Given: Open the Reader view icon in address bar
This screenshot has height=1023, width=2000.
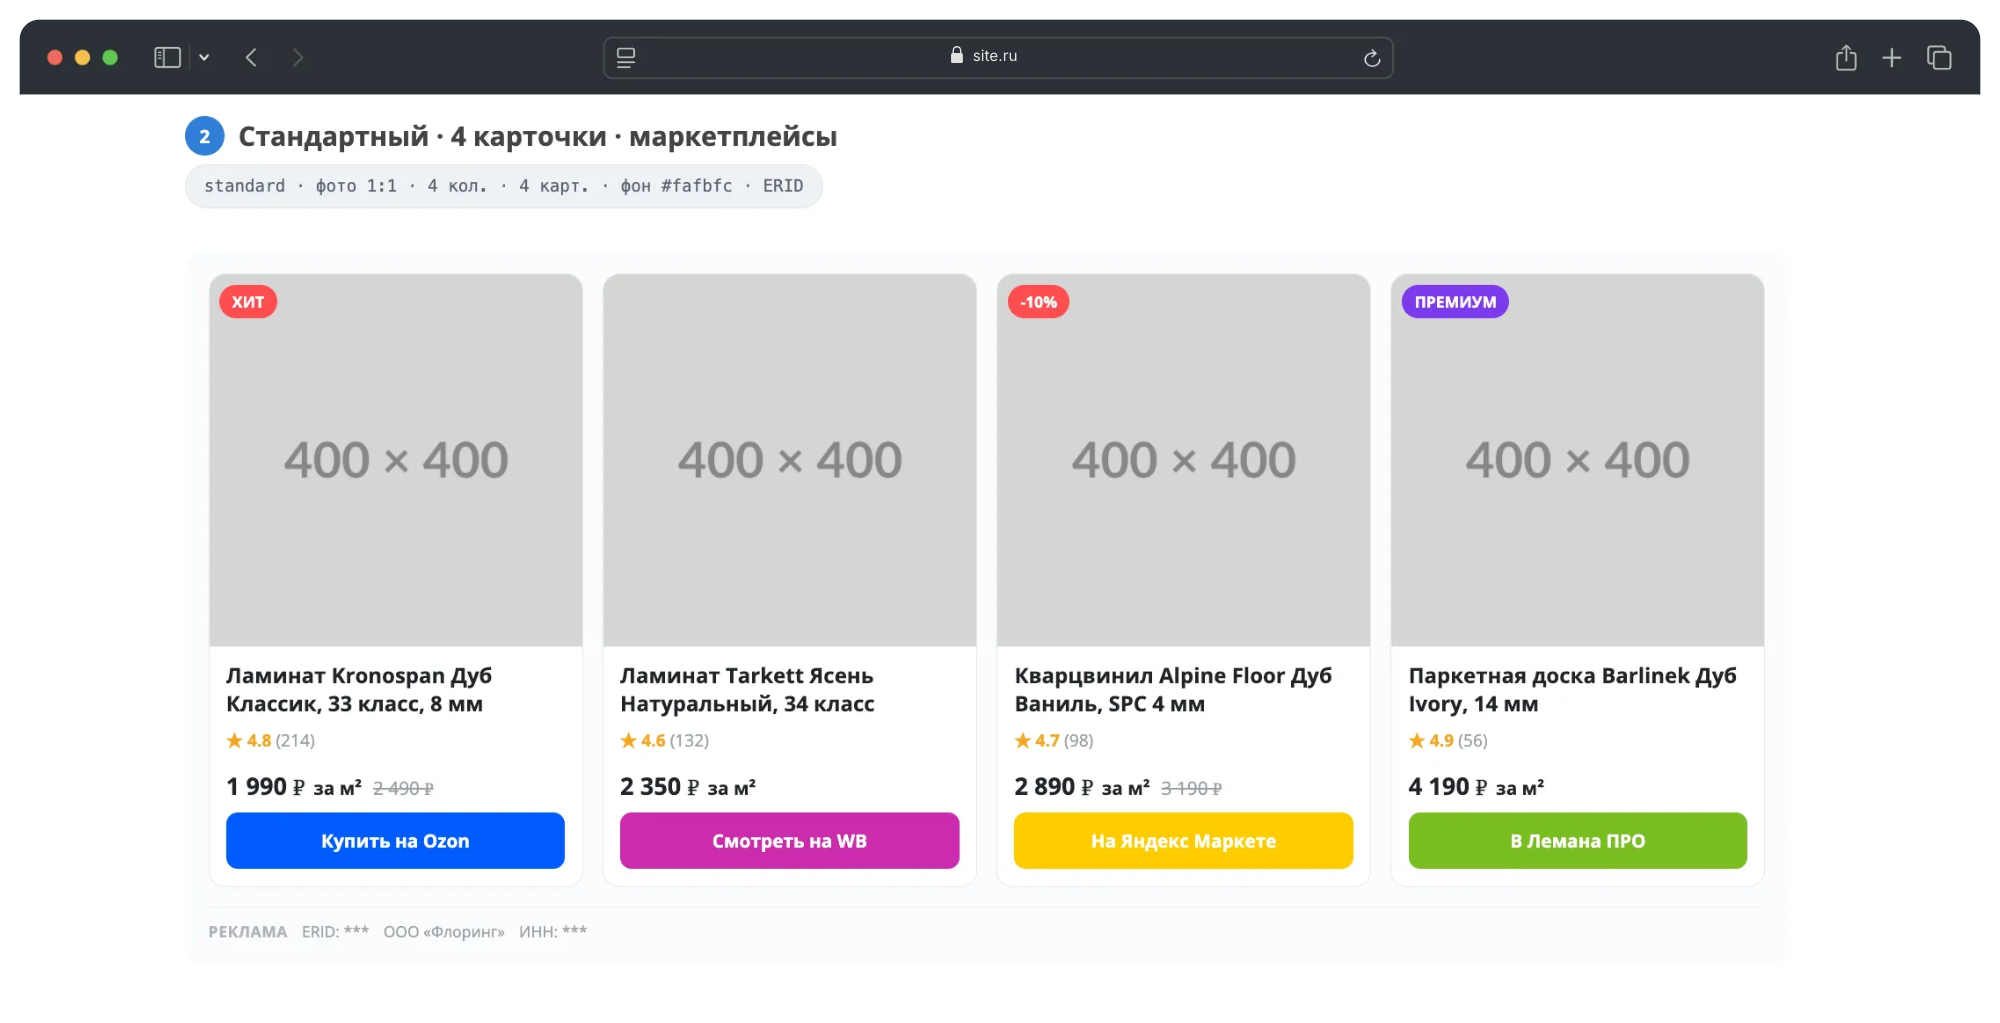Looking at the screenshot, I should [626, 57].
